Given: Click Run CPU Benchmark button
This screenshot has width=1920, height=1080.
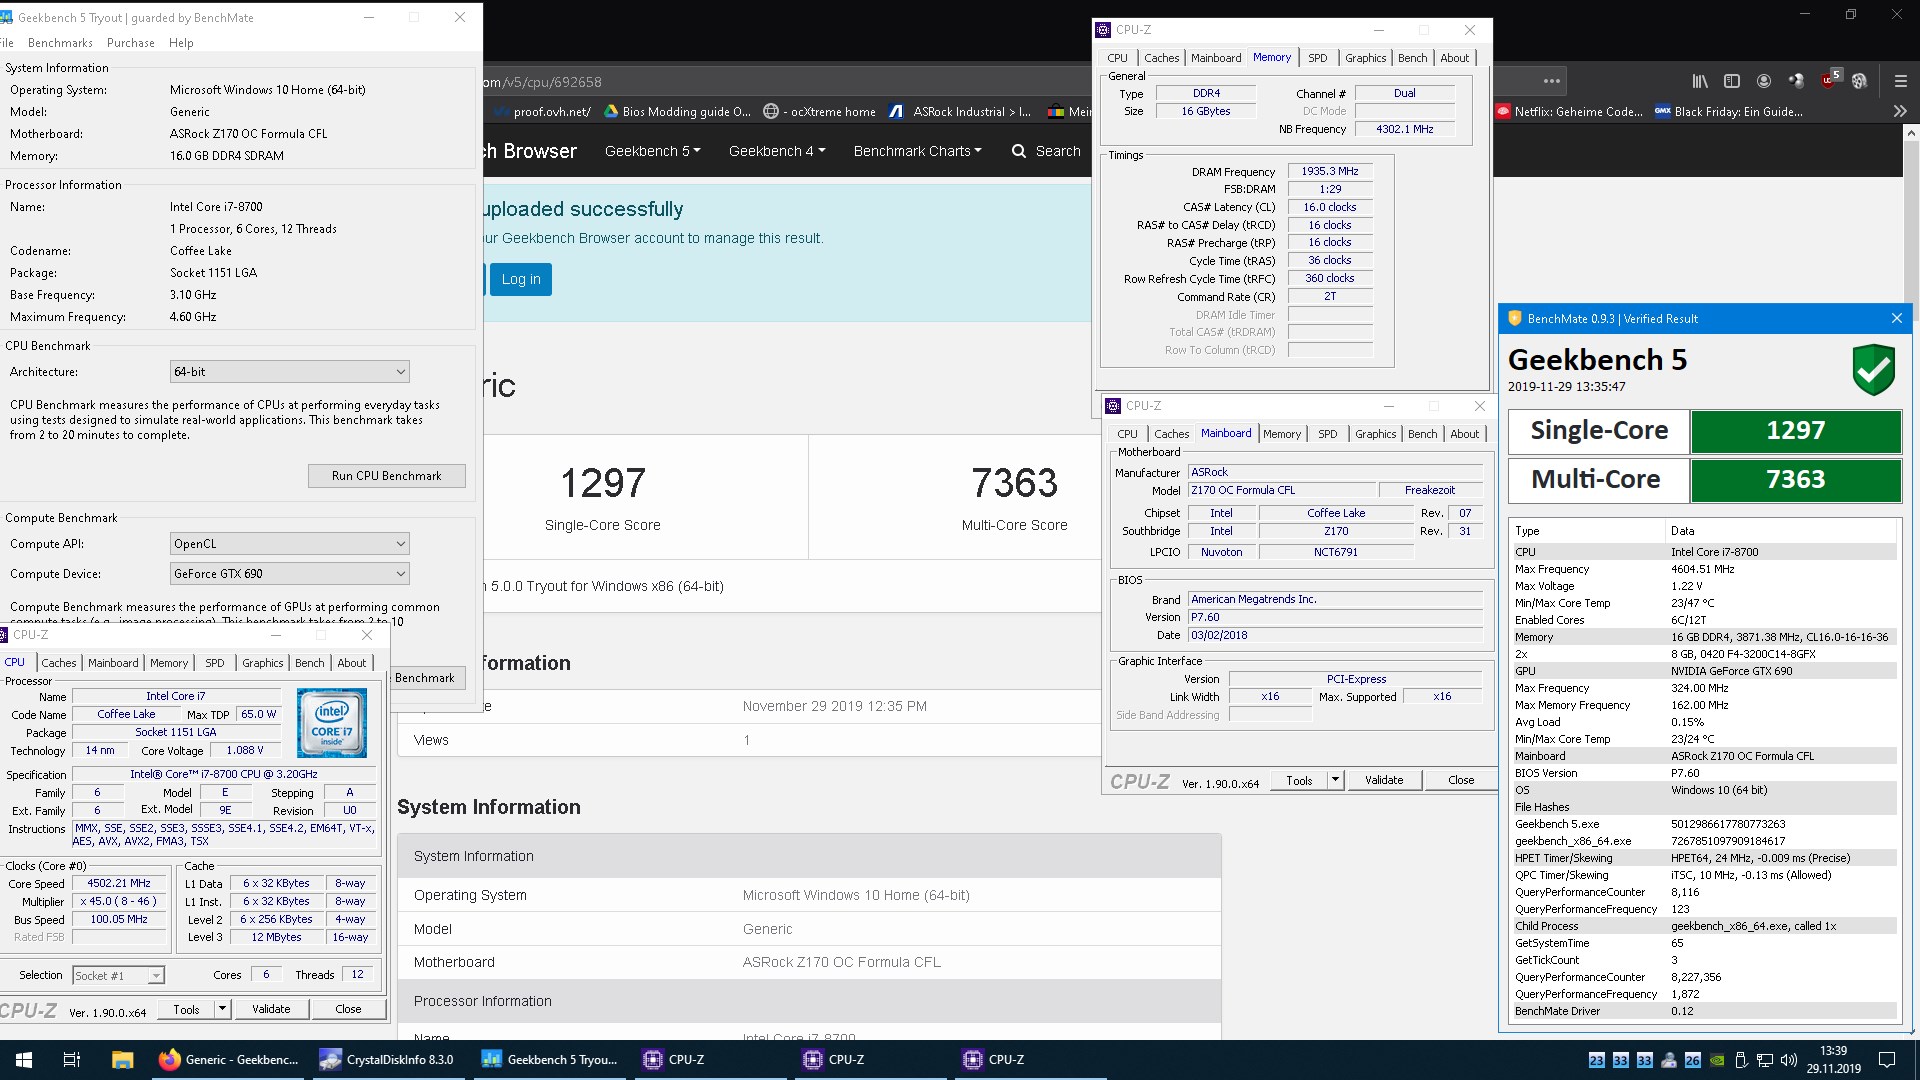Looking at the screenshot, I should [x=386, y=476].
